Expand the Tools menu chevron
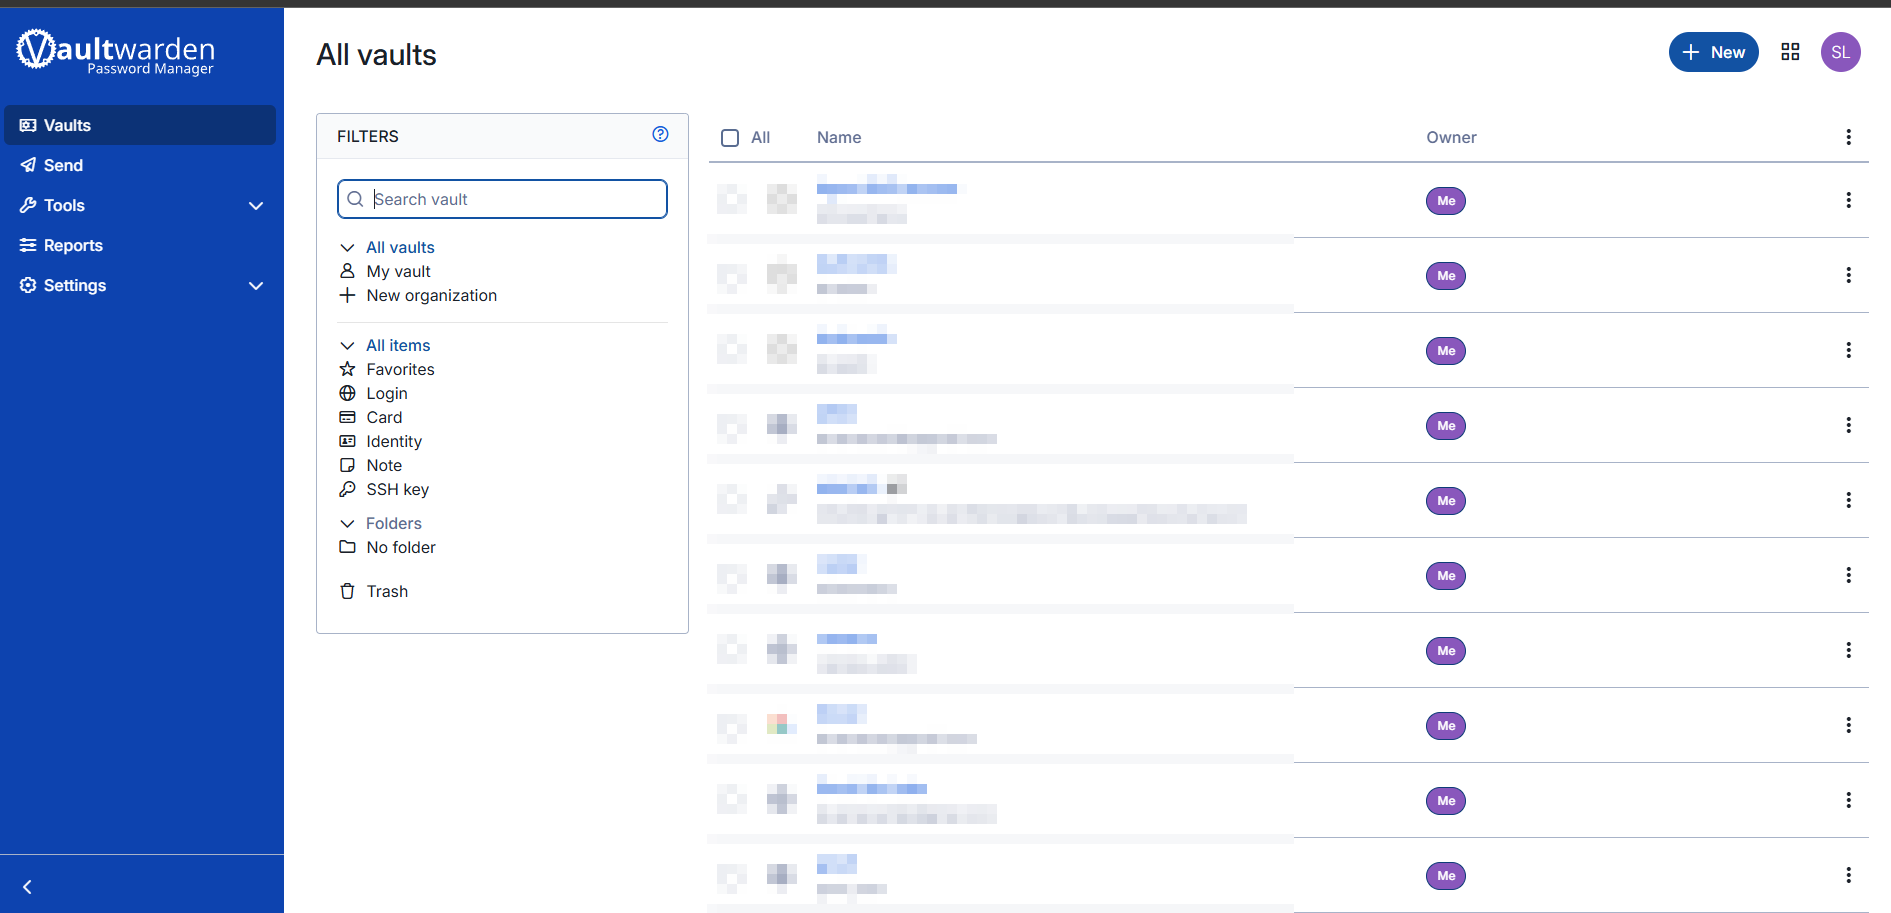The image size is (1891, 913). coord(256,206)
